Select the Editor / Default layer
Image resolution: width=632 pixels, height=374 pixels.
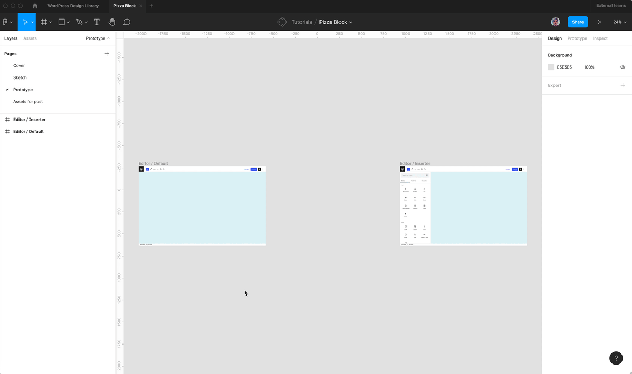(x=28, y=131)
